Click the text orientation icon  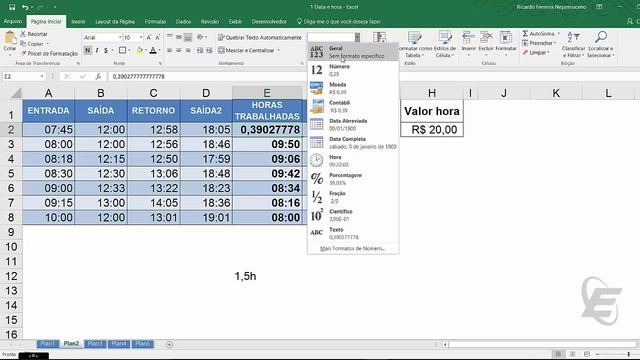pyautogui.click(x=200, y=37)
